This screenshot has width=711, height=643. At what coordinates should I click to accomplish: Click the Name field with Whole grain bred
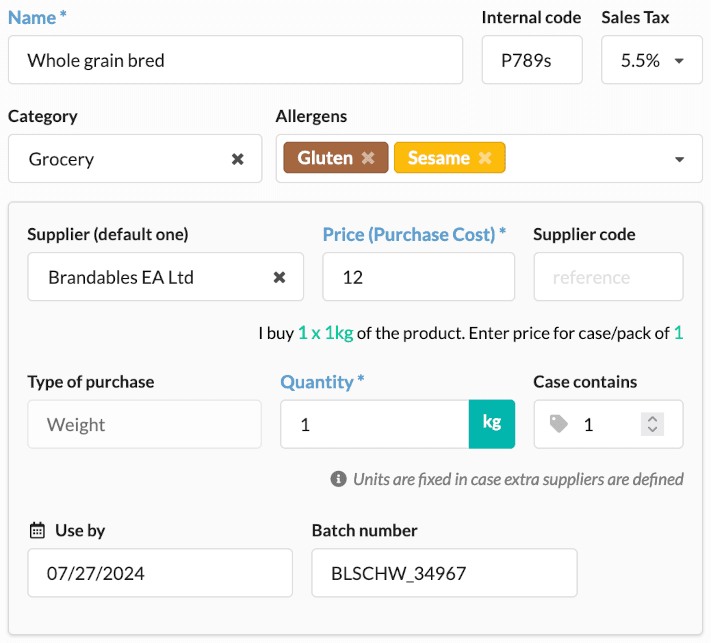235,60
